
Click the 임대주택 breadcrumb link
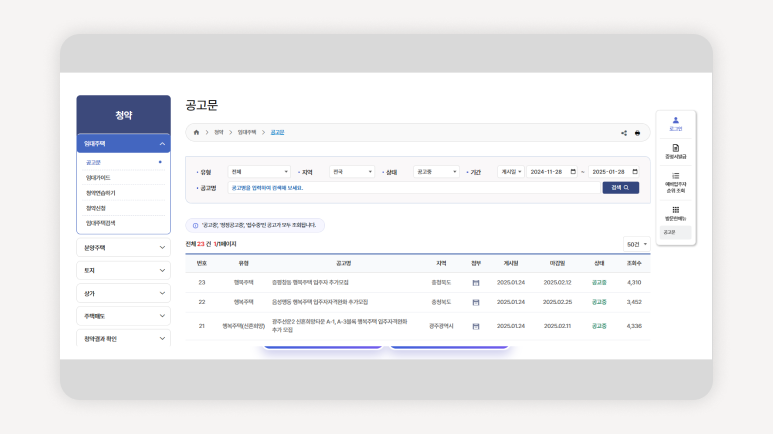pos(247,132)
